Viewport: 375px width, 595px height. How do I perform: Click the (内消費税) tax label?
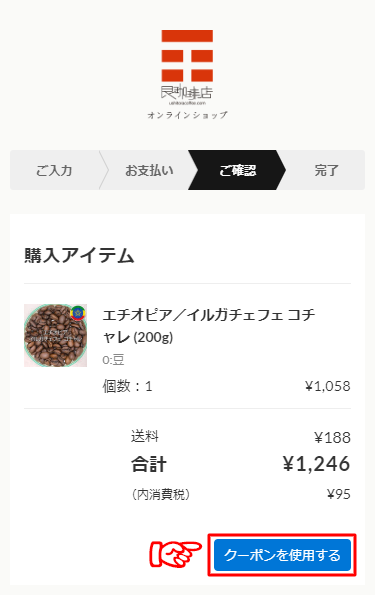161,494
